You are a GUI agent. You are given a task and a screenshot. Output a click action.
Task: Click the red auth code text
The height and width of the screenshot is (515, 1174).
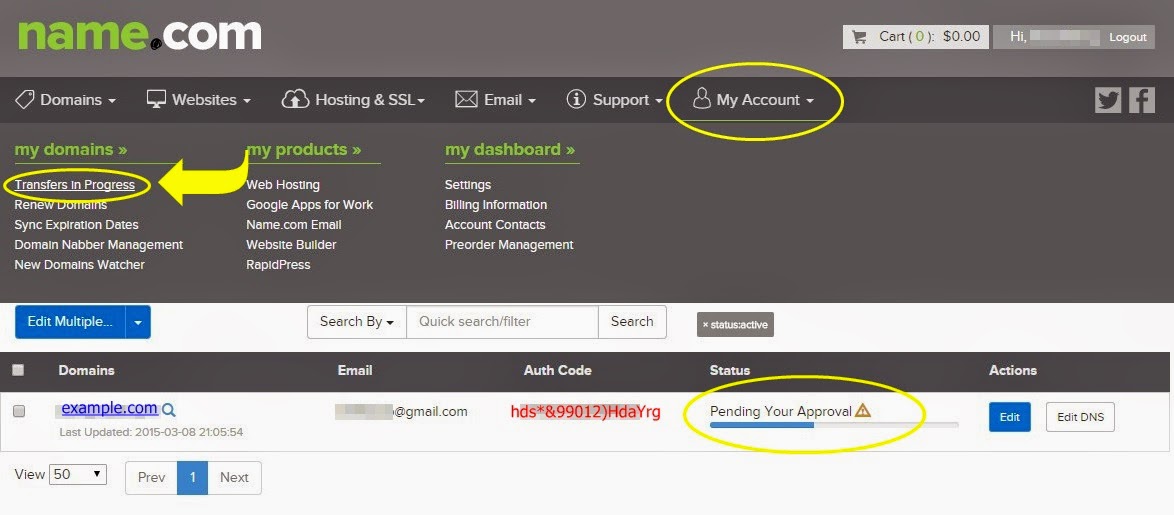pos(586,412)
